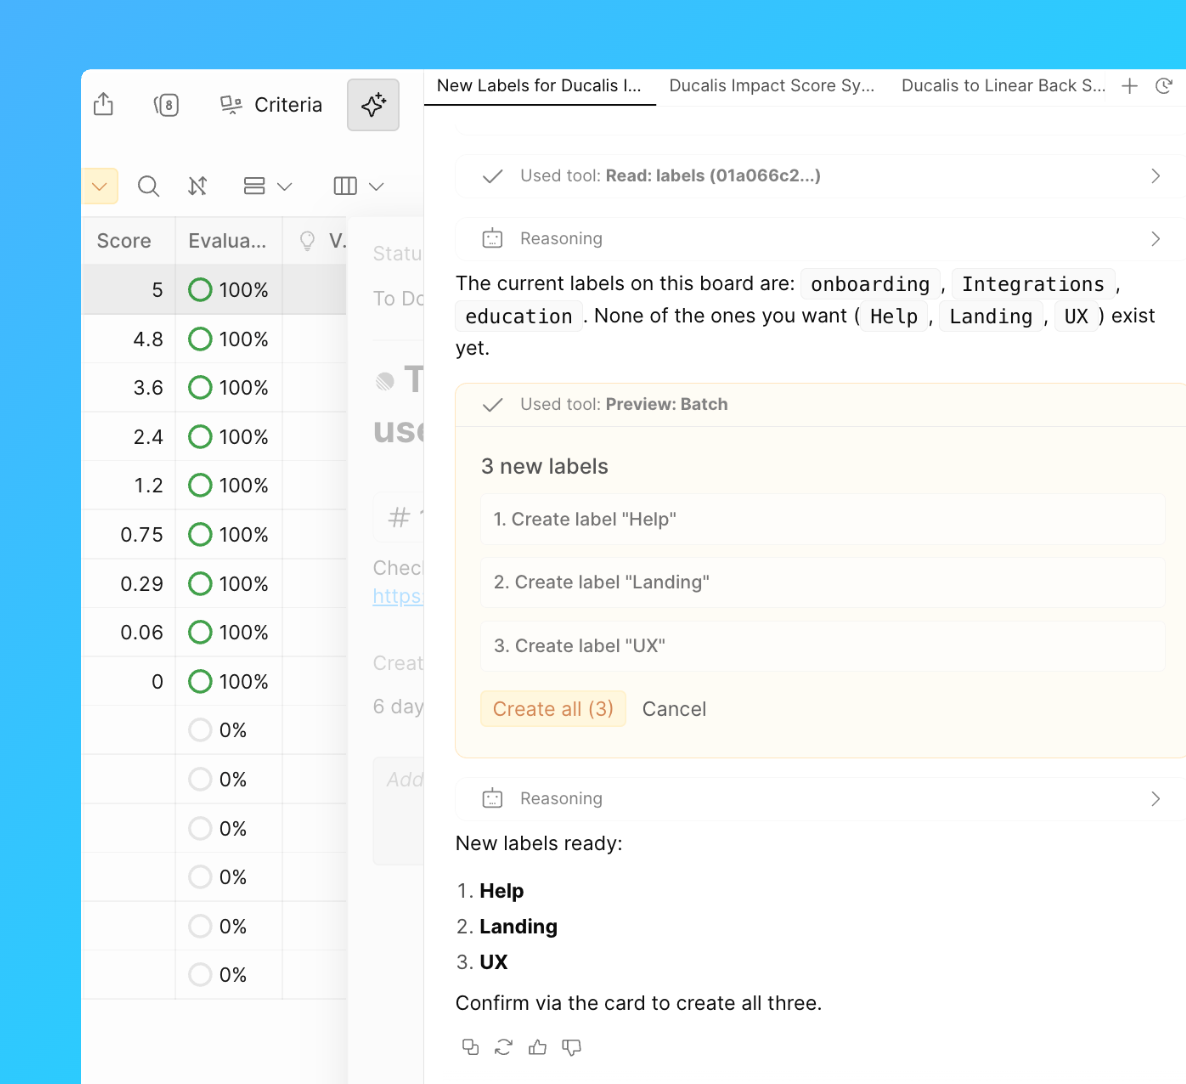Click the onboarding label chip
This screenshot has width=1186, height=1084.
(x=870, y=284)
